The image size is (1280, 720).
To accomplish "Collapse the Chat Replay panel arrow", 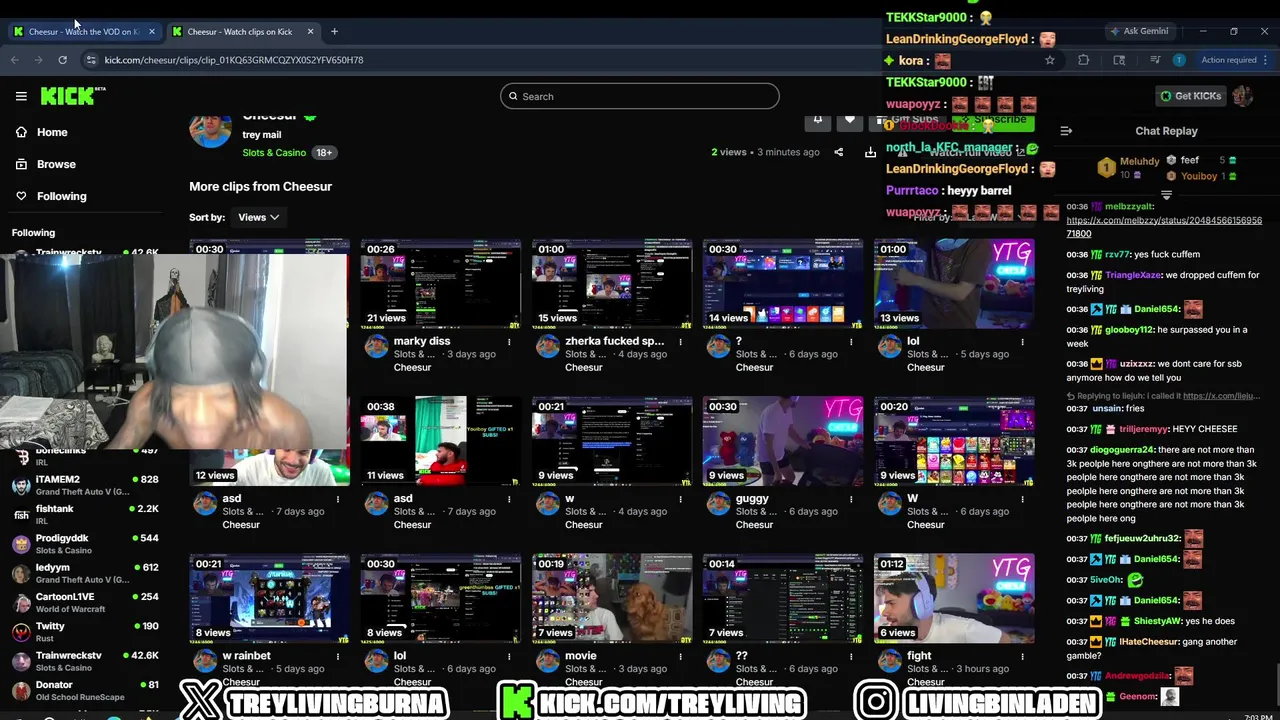I will [x=1066, y=131].
